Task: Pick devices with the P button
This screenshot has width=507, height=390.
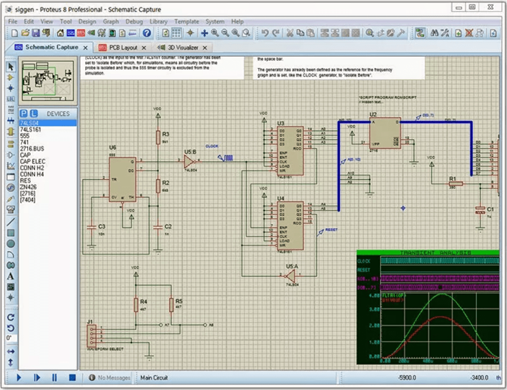Action: click(x=24, y=113)
